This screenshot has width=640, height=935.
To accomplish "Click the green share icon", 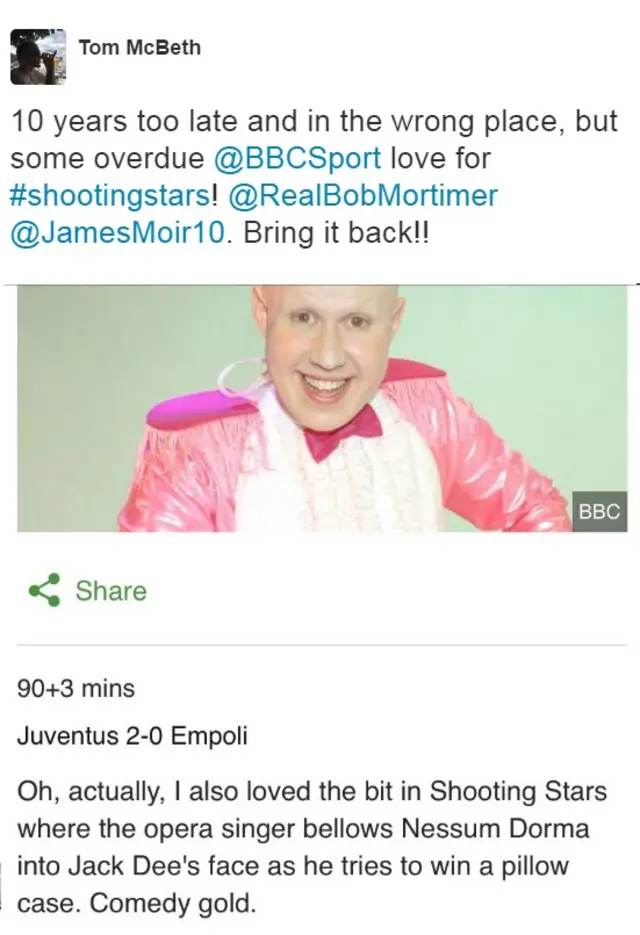I will (x=45, y=590).
